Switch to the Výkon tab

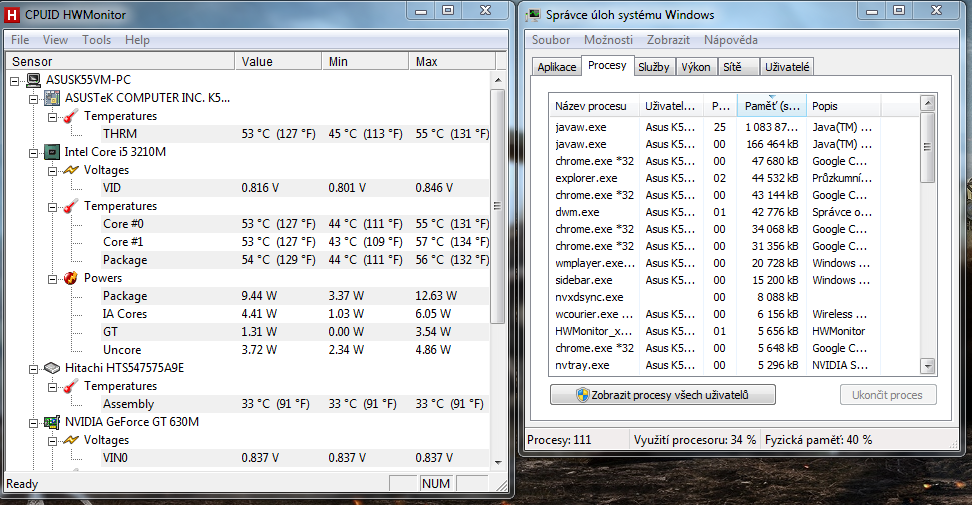pyautogui.click(x=696, y=67)
